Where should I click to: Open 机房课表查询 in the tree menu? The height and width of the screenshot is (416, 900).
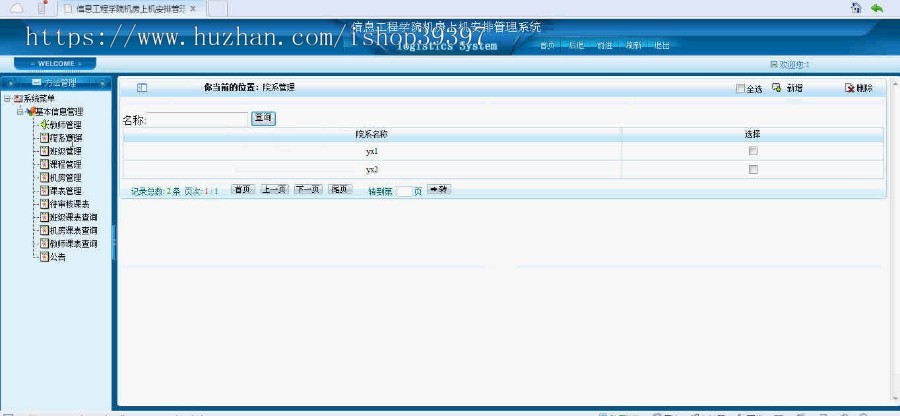pos(73,230)
